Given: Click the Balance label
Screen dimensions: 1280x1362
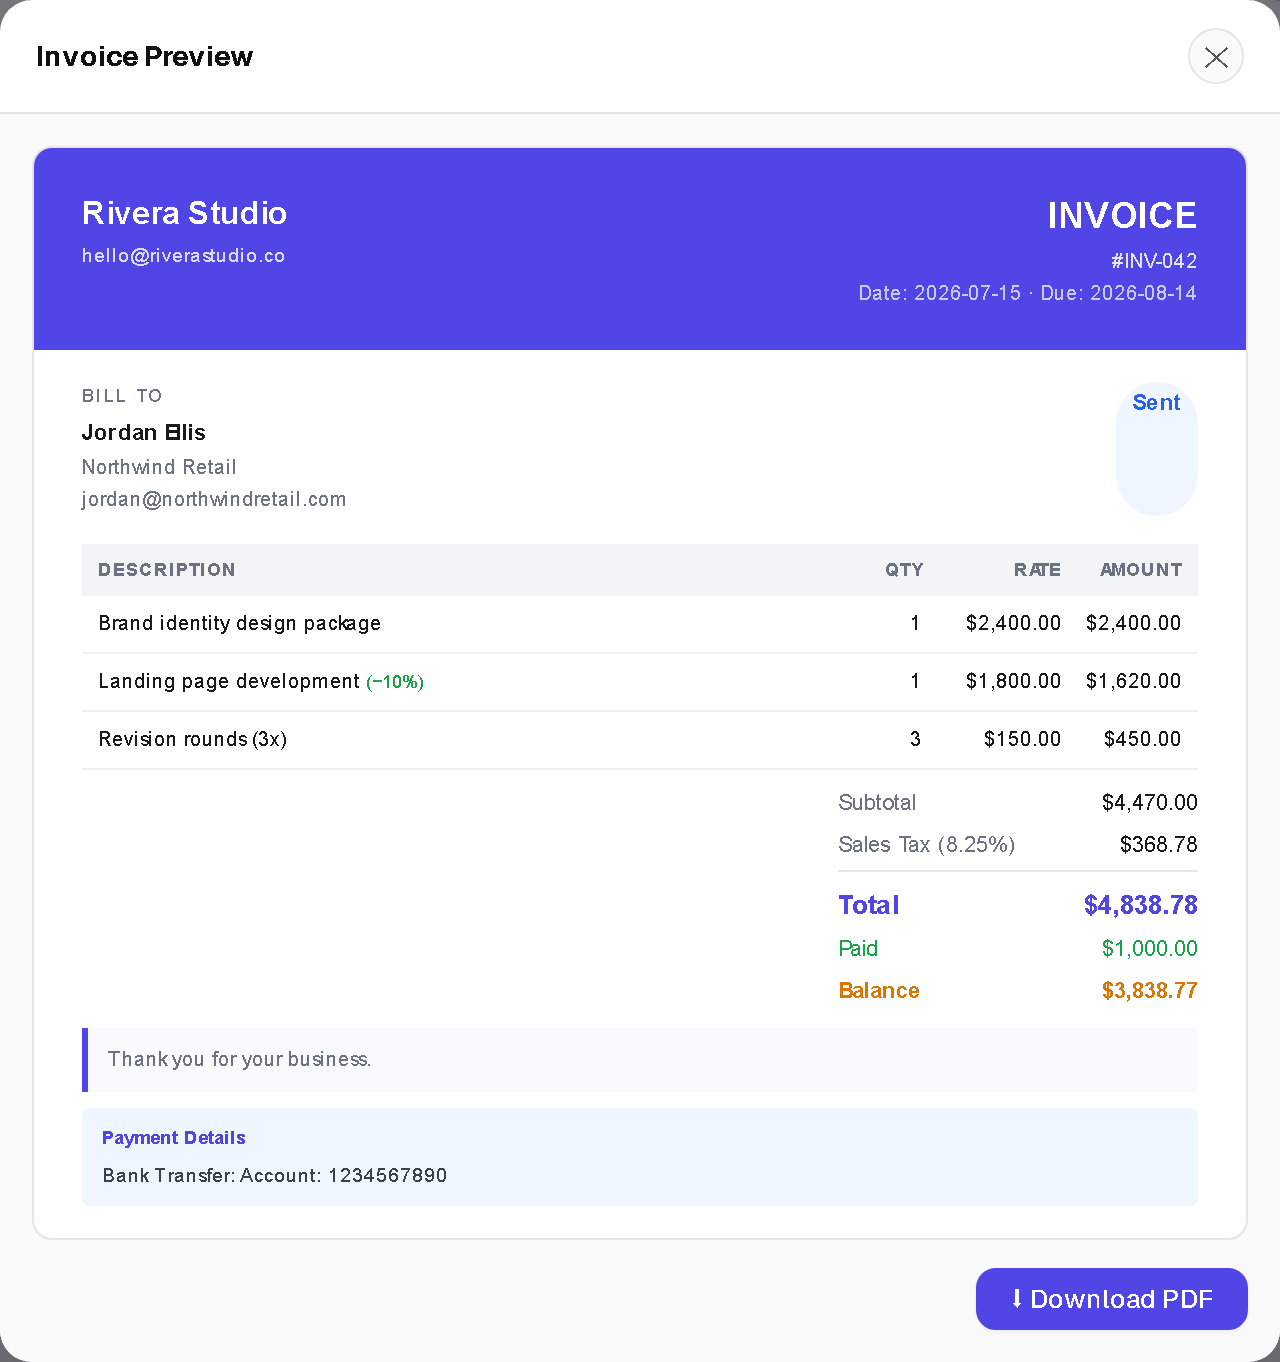Looking at the screenshot, I should click(879, 991).
